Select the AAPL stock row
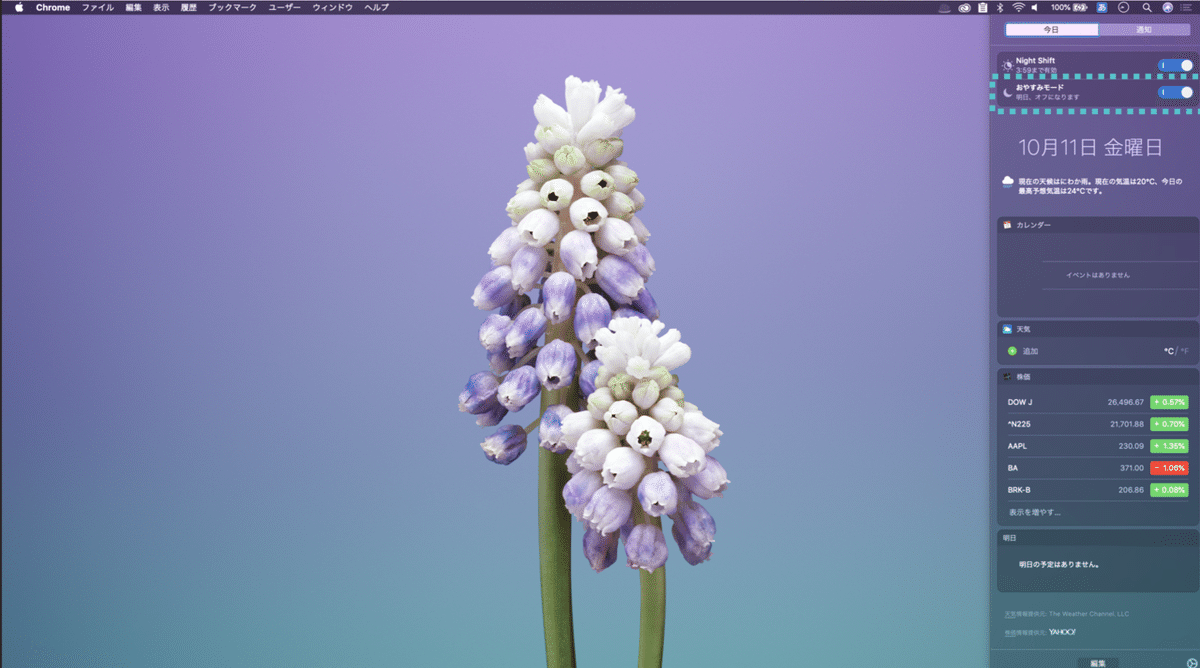 click(x=1098, y=446)
